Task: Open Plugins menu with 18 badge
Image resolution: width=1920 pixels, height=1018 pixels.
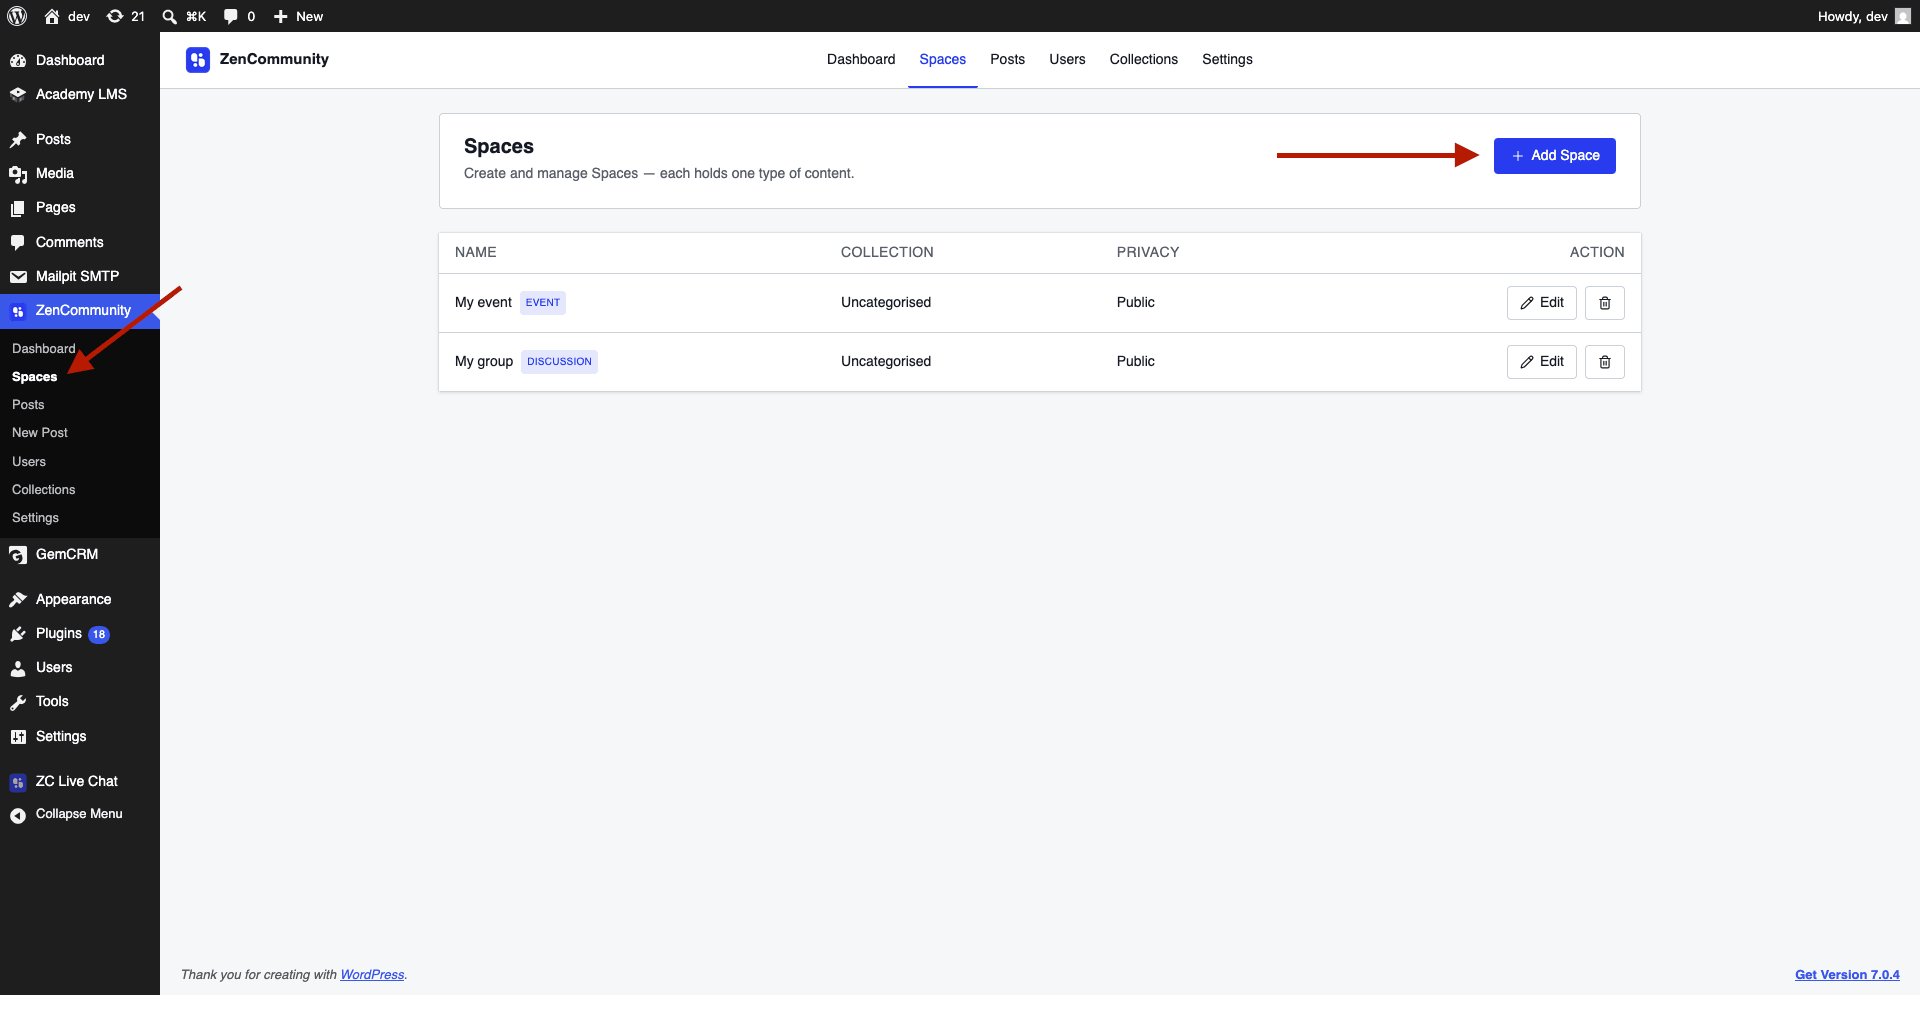Action: coord(80,633)
